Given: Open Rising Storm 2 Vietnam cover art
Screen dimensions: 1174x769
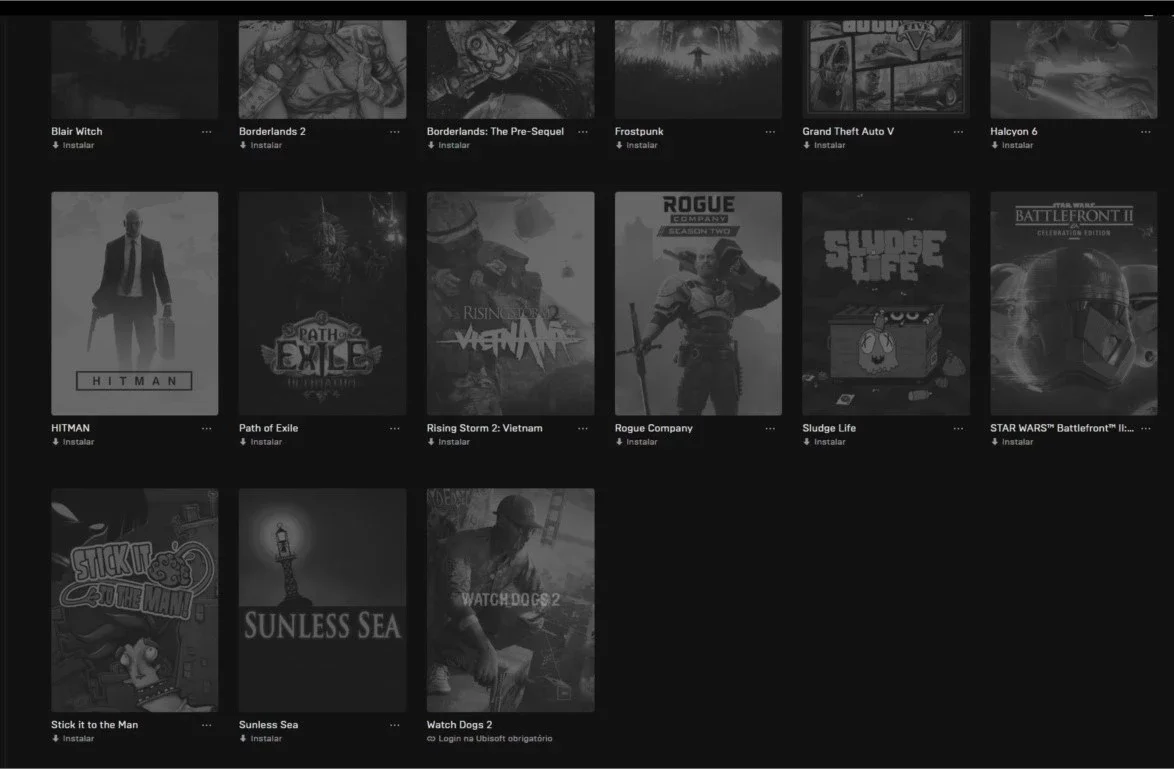Looking at the screenshot, I should [511, 303].
